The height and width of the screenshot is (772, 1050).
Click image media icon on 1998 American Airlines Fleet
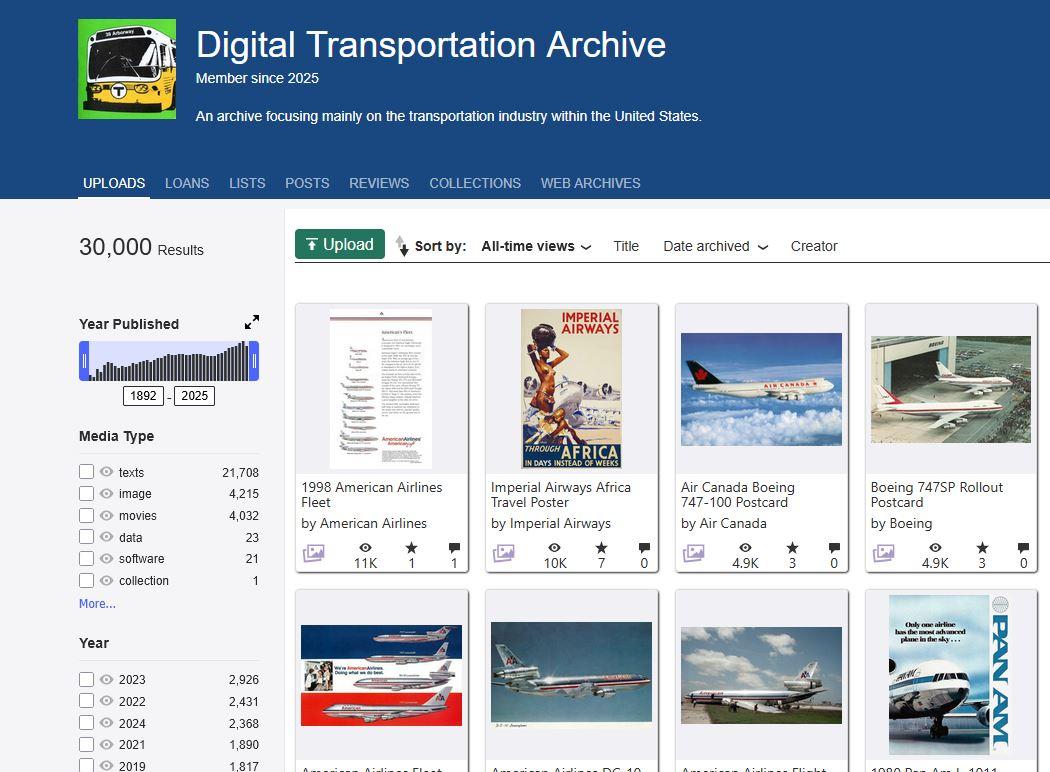[313, 553]
